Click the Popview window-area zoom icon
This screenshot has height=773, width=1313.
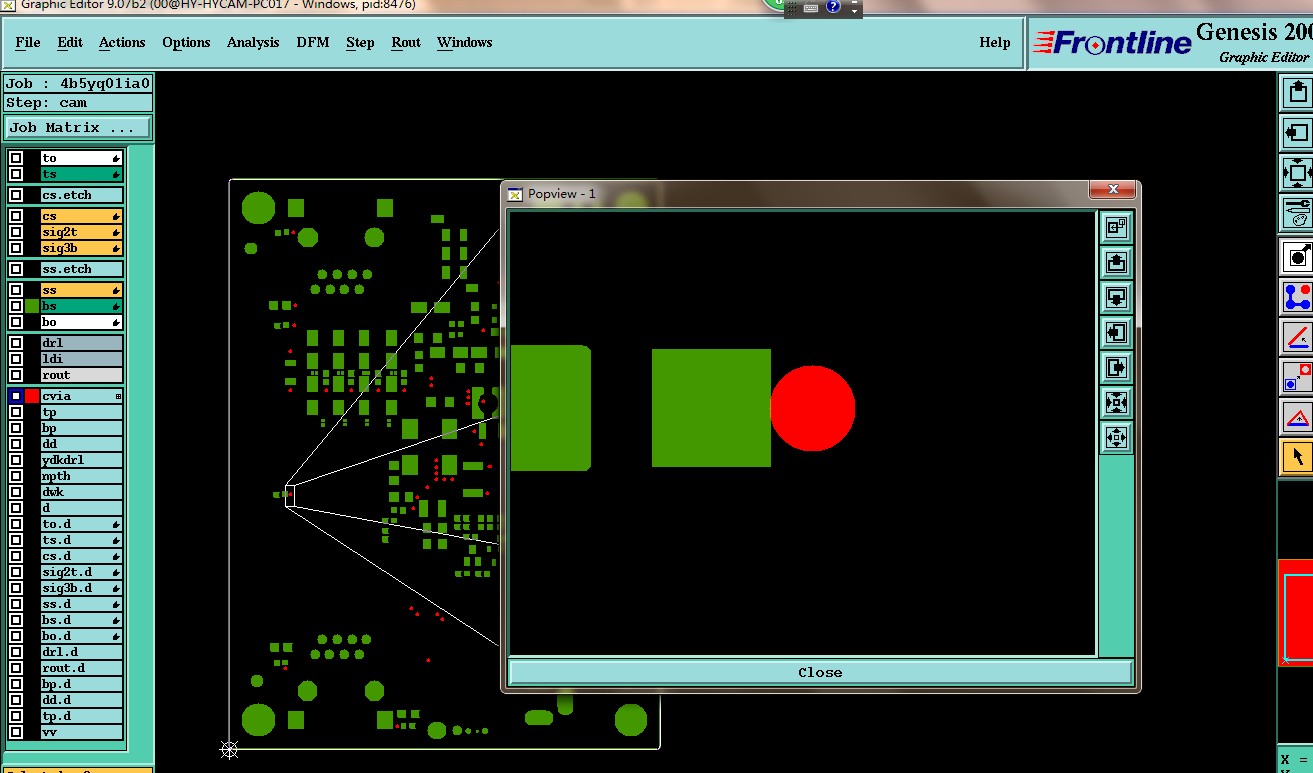tap(1116, 228)
